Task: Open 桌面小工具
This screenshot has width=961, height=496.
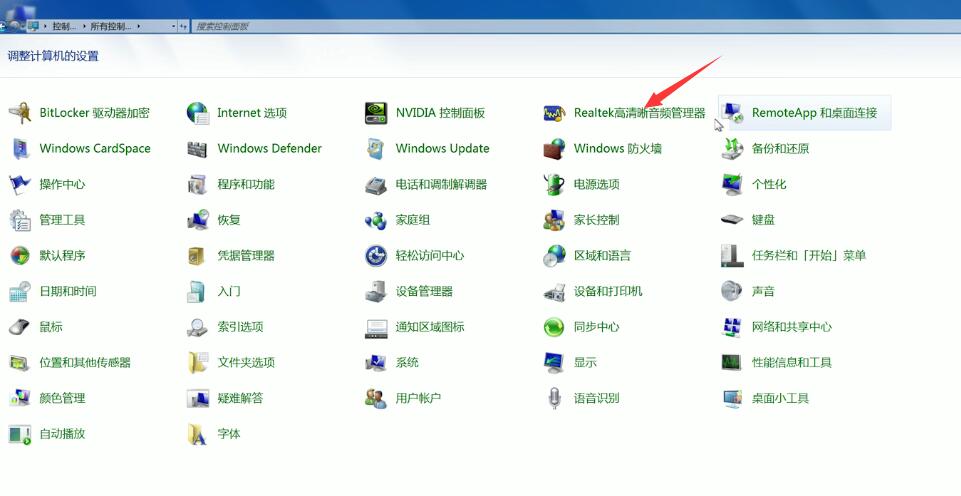Action: click(765, 398)
